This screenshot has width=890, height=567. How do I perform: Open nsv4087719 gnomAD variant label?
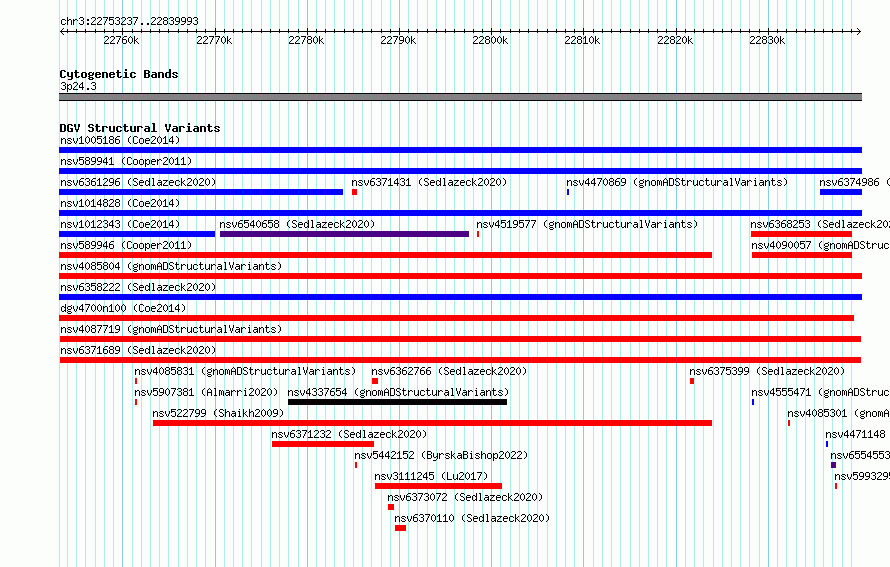[x=171, y=329]
